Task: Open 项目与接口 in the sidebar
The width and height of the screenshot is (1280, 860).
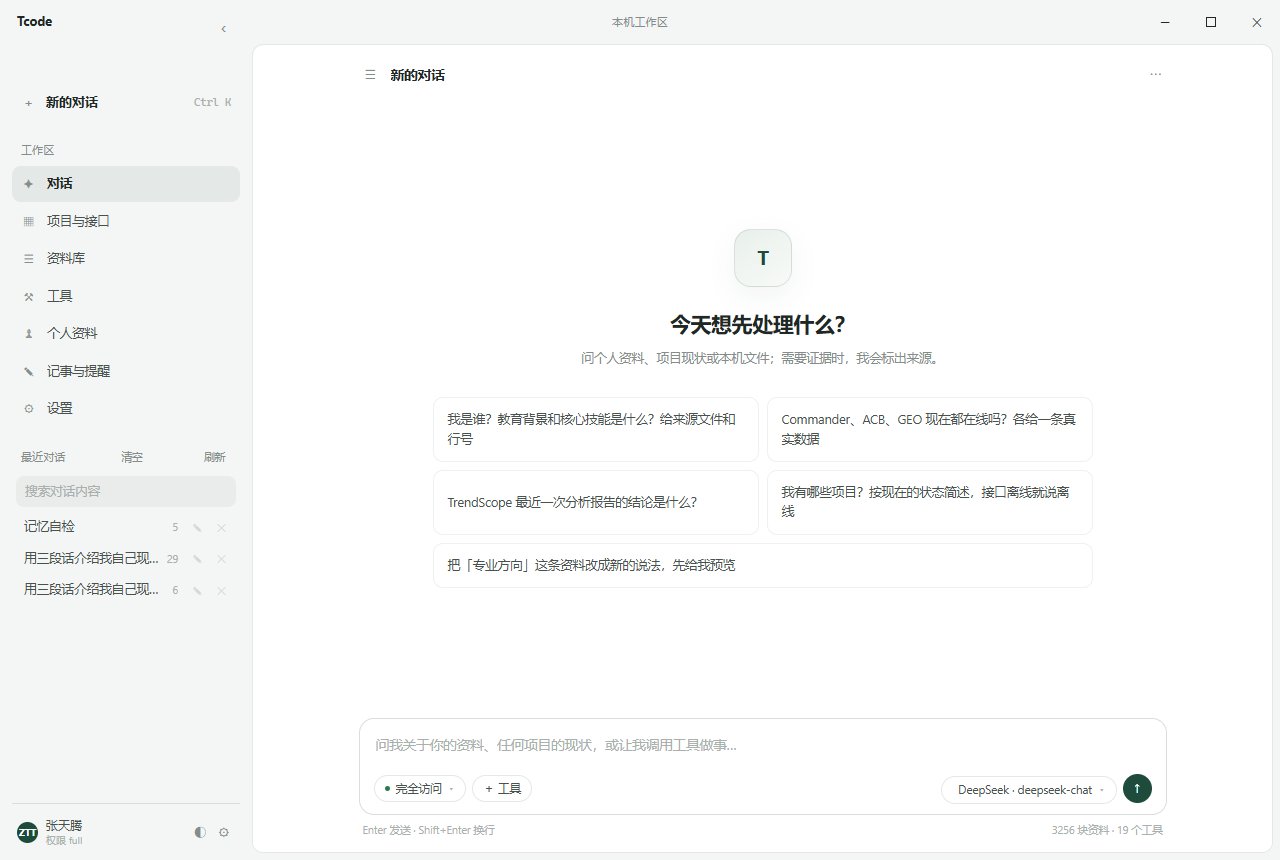Action: click(x=126, y=221)
